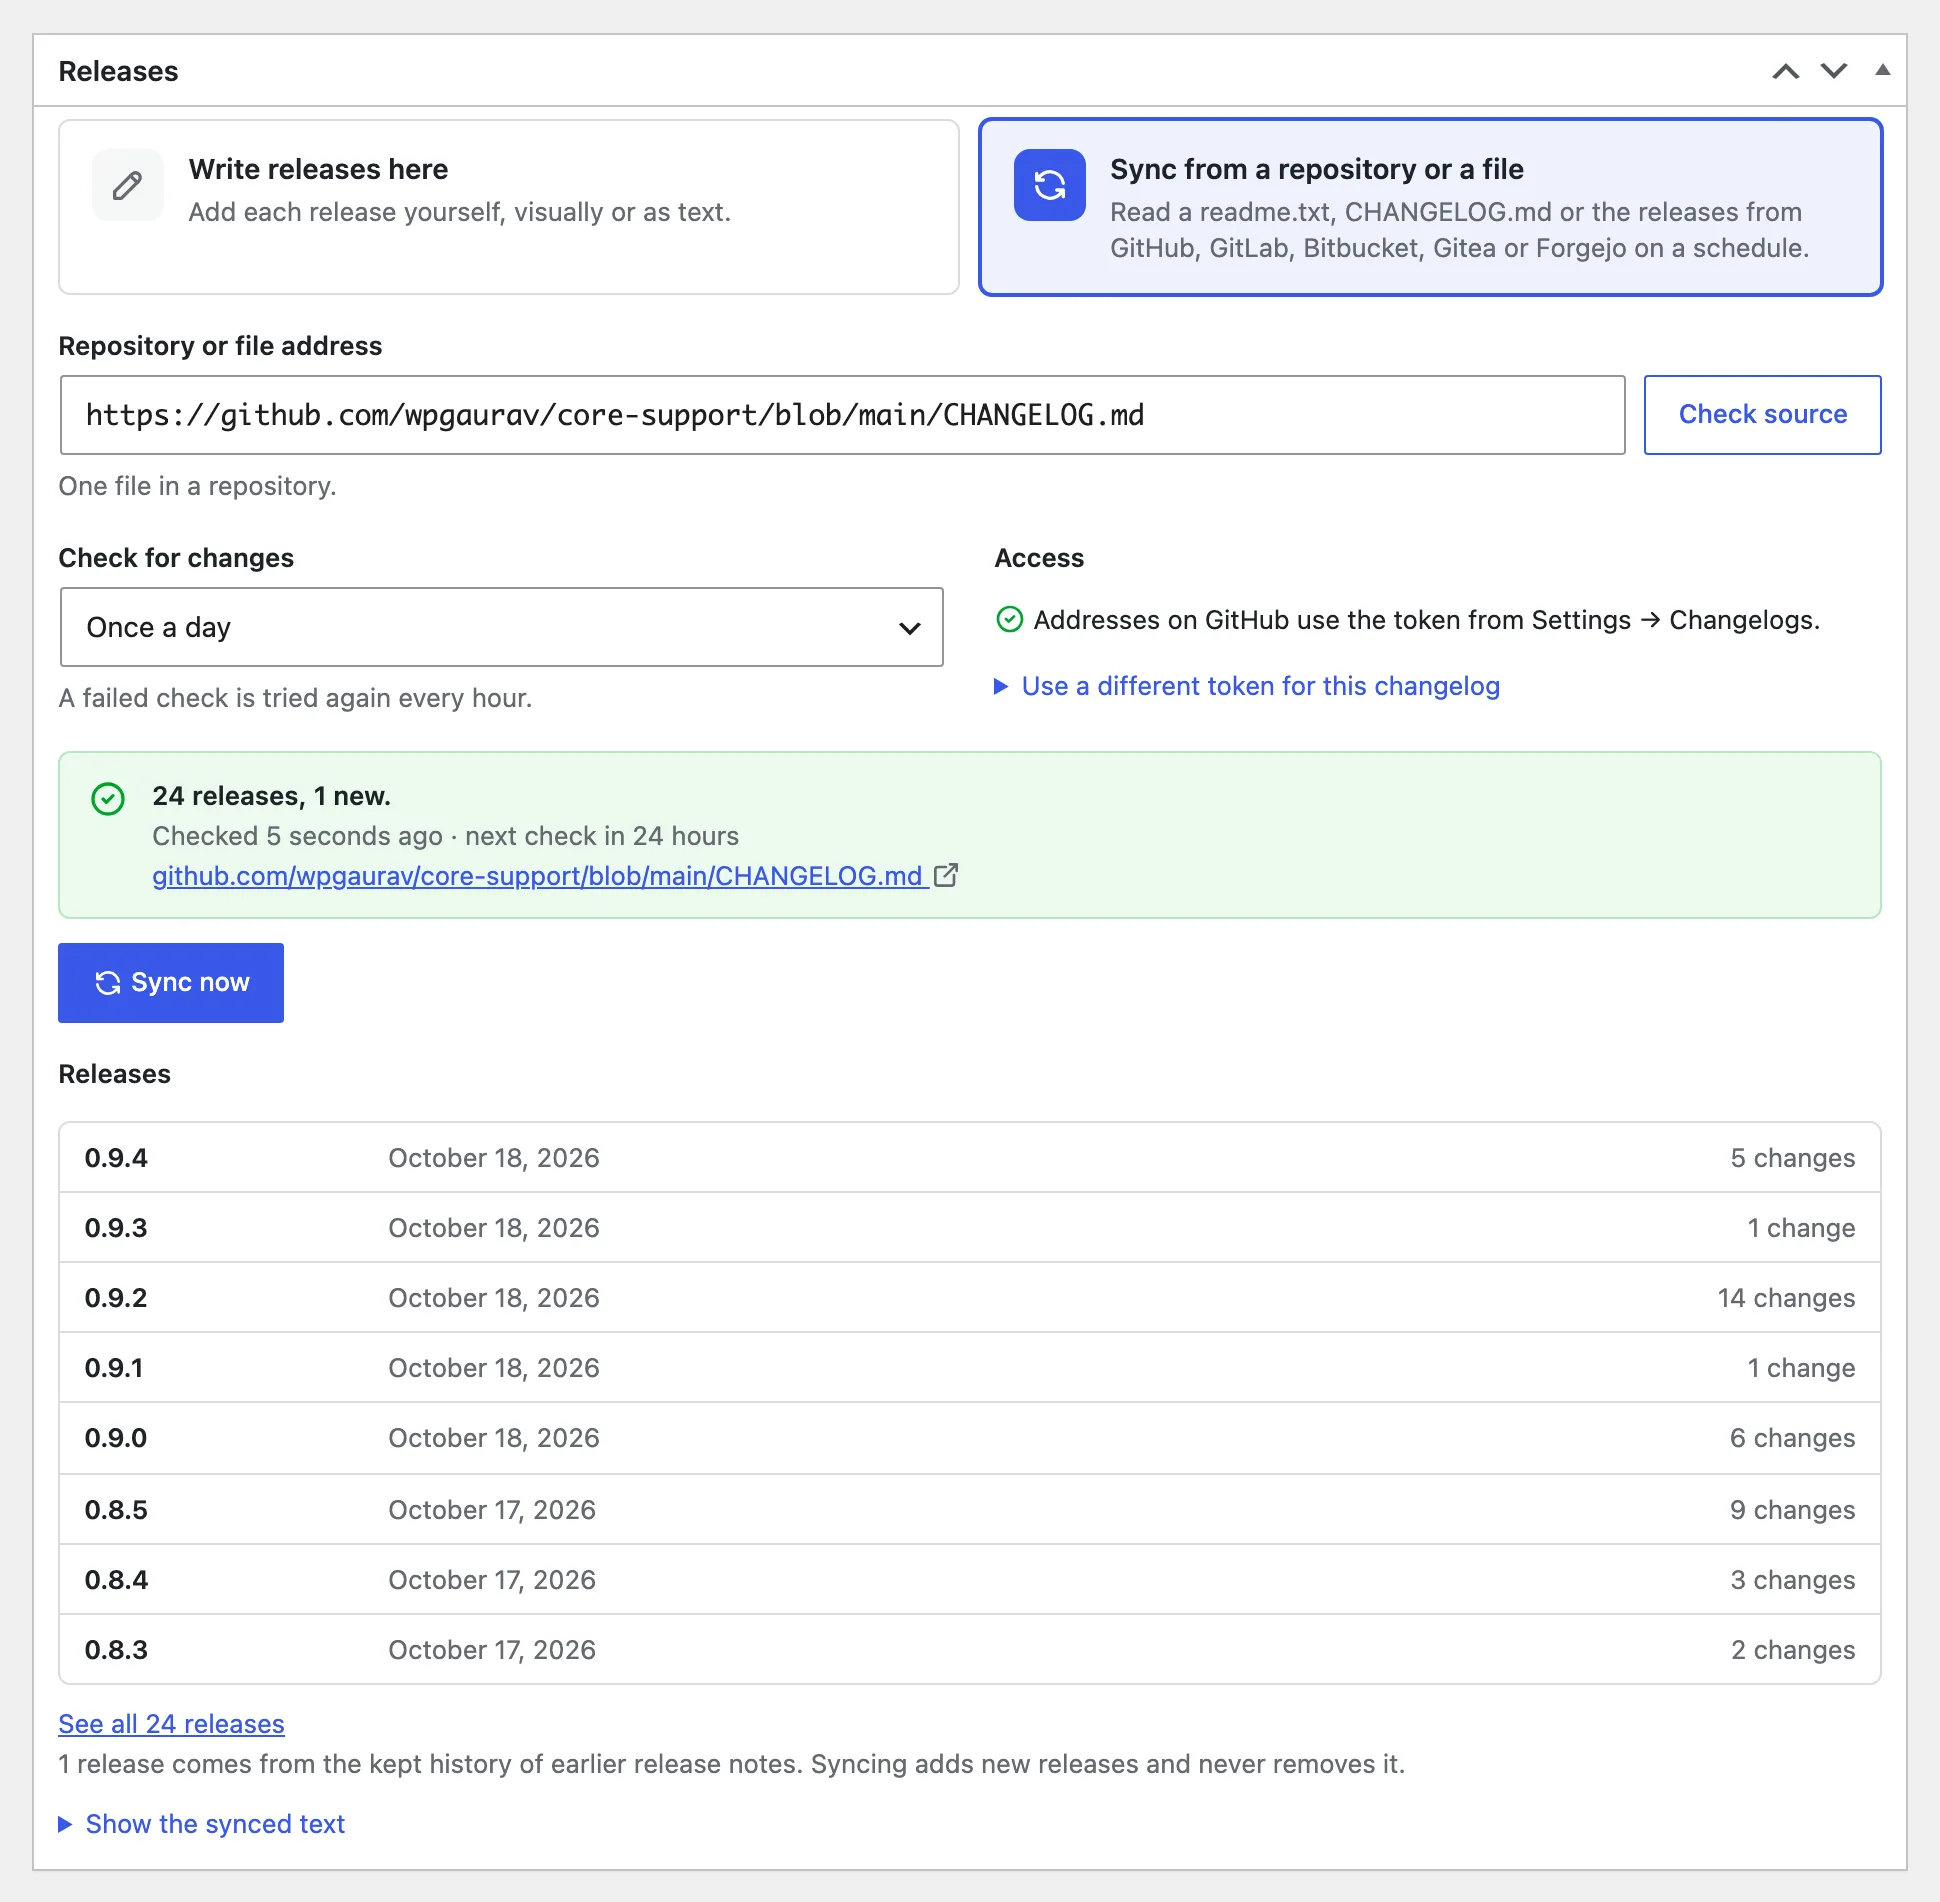Click release version 0.8.4
The height and width of the screenshot is (1902, 1940).
[x=116, y=1580]
